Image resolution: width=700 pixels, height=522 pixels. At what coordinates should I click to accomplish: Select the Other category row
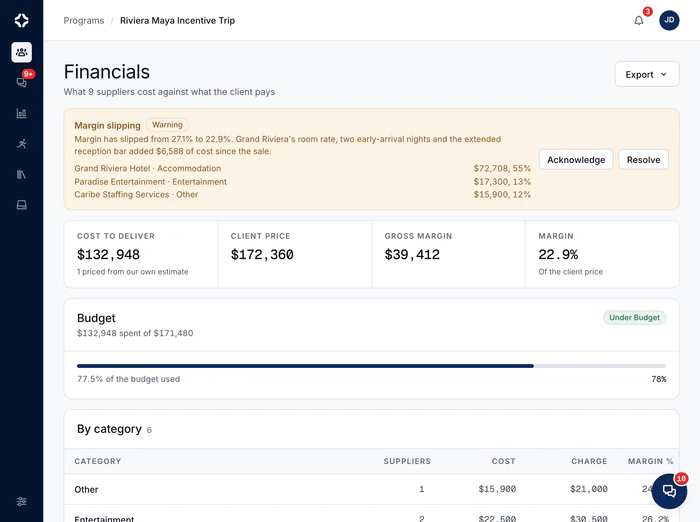(371, 489)
